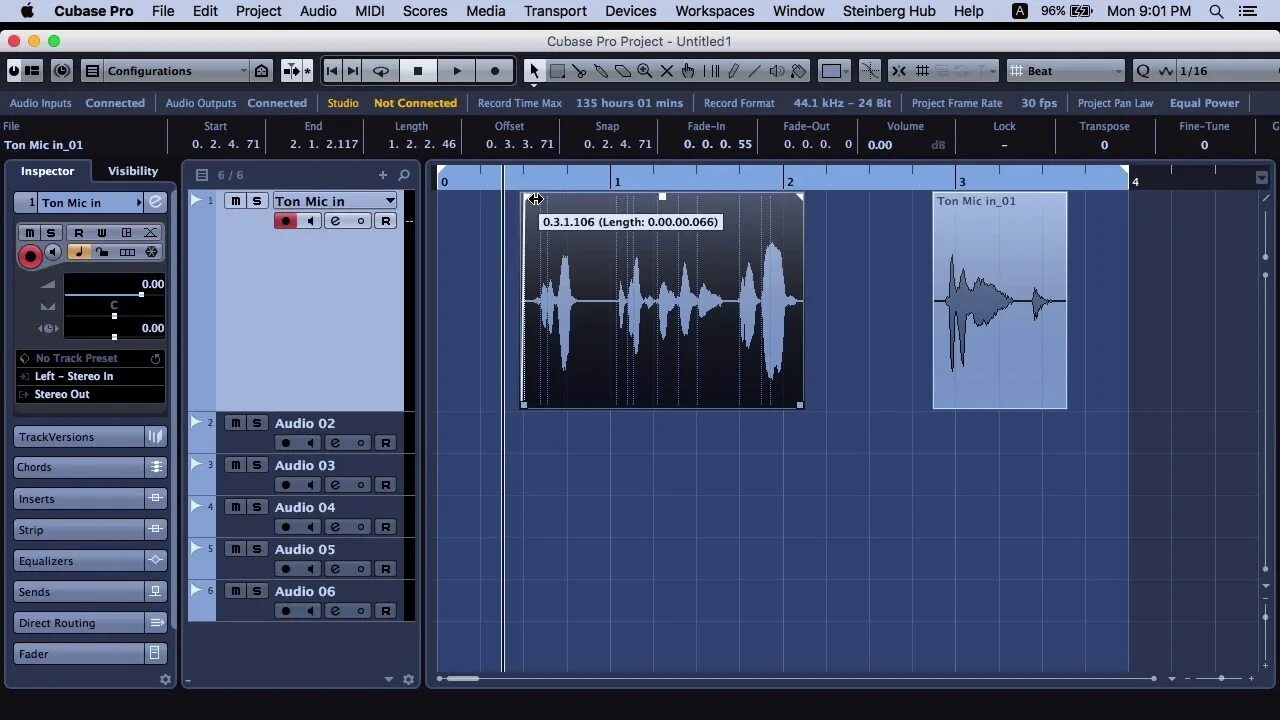The width and height of the screenshot is (1280, 720).
Task: Select the Glue tool
Action: (601, 71)
